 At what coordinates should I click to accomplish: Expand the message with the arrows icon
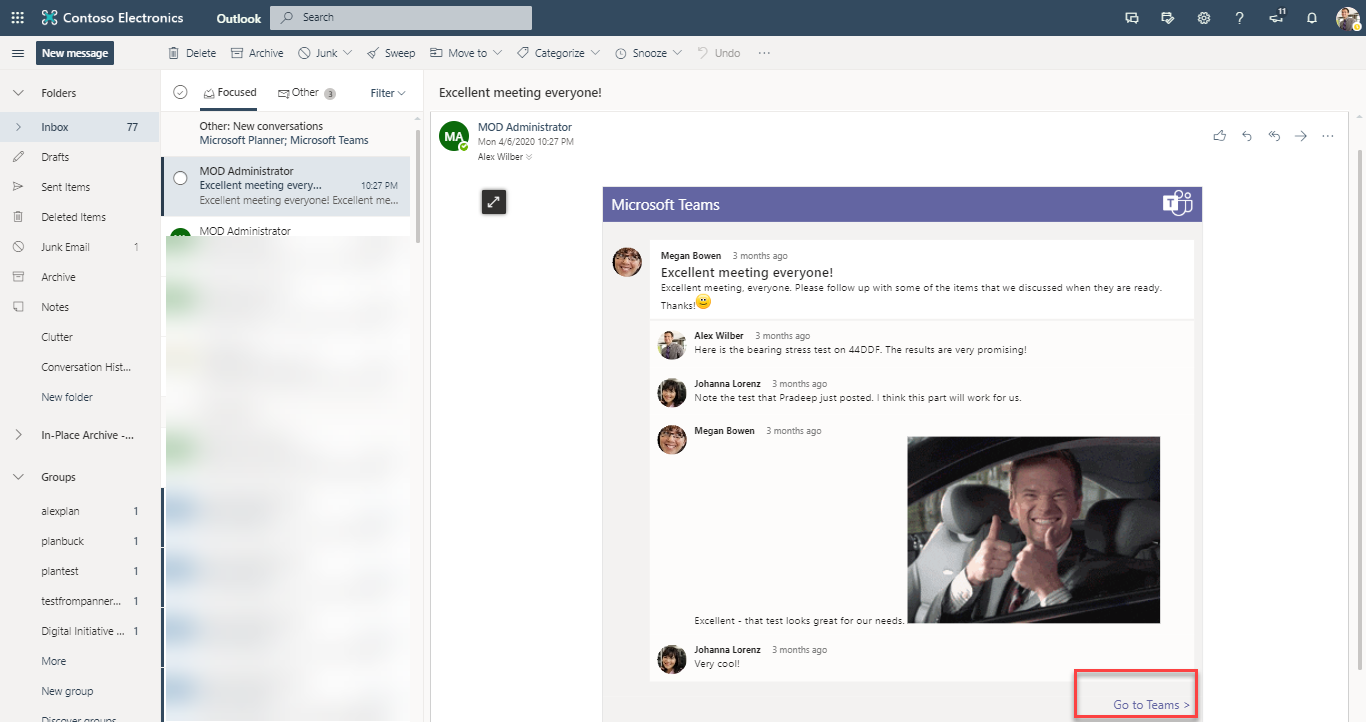click(493, 202)
